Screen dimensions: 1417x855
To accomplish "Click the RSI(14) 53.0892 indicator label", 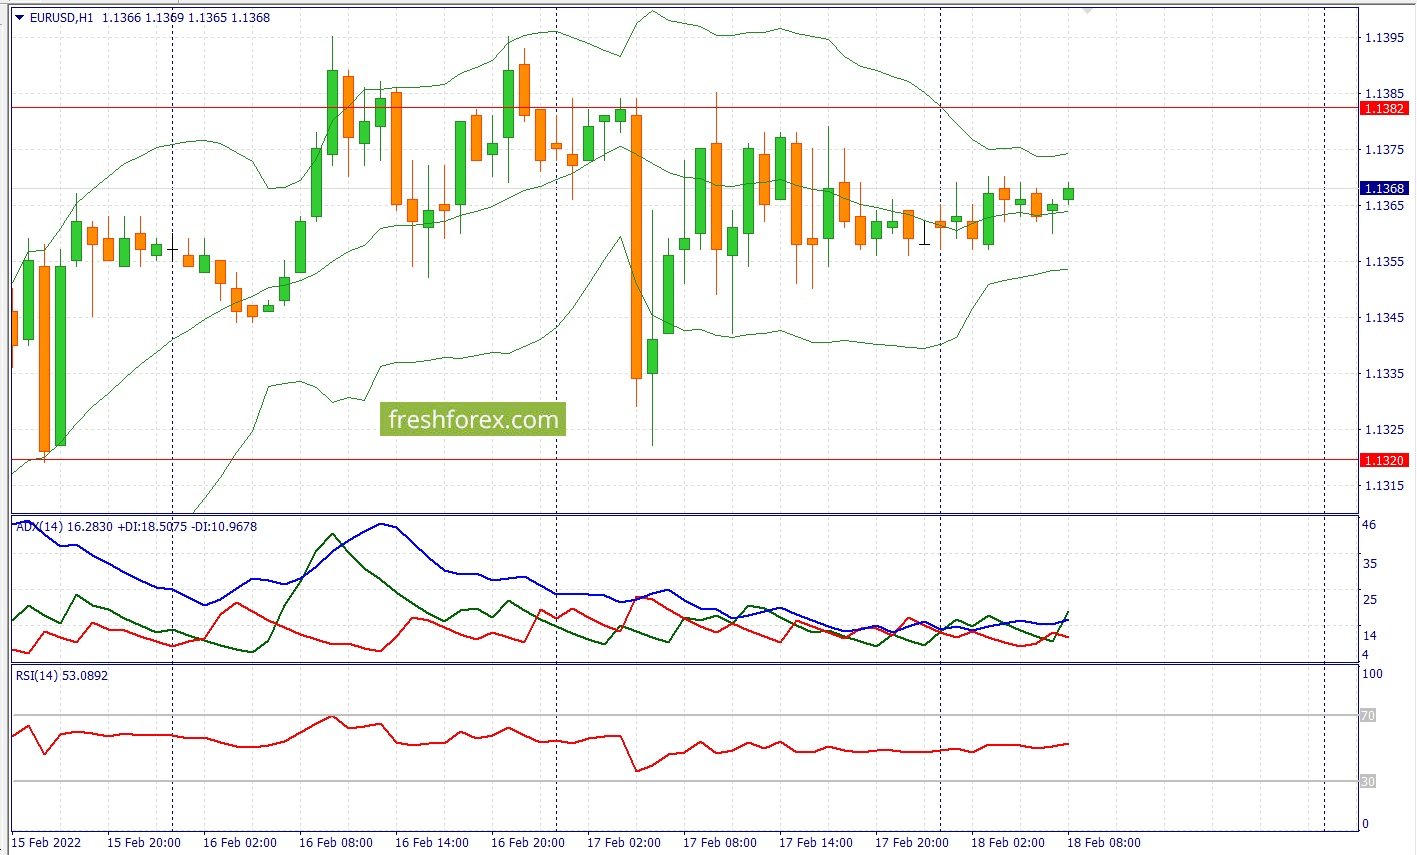I will tap(62, 675).
